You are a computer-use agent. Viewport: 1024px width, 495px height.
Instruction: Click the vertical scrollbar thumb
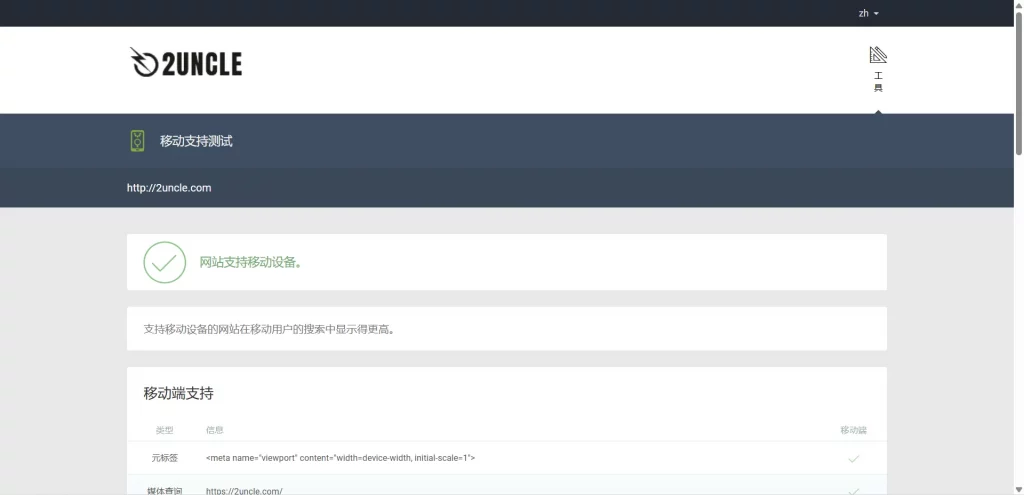pyautogui.click(x=1018, y=80)
